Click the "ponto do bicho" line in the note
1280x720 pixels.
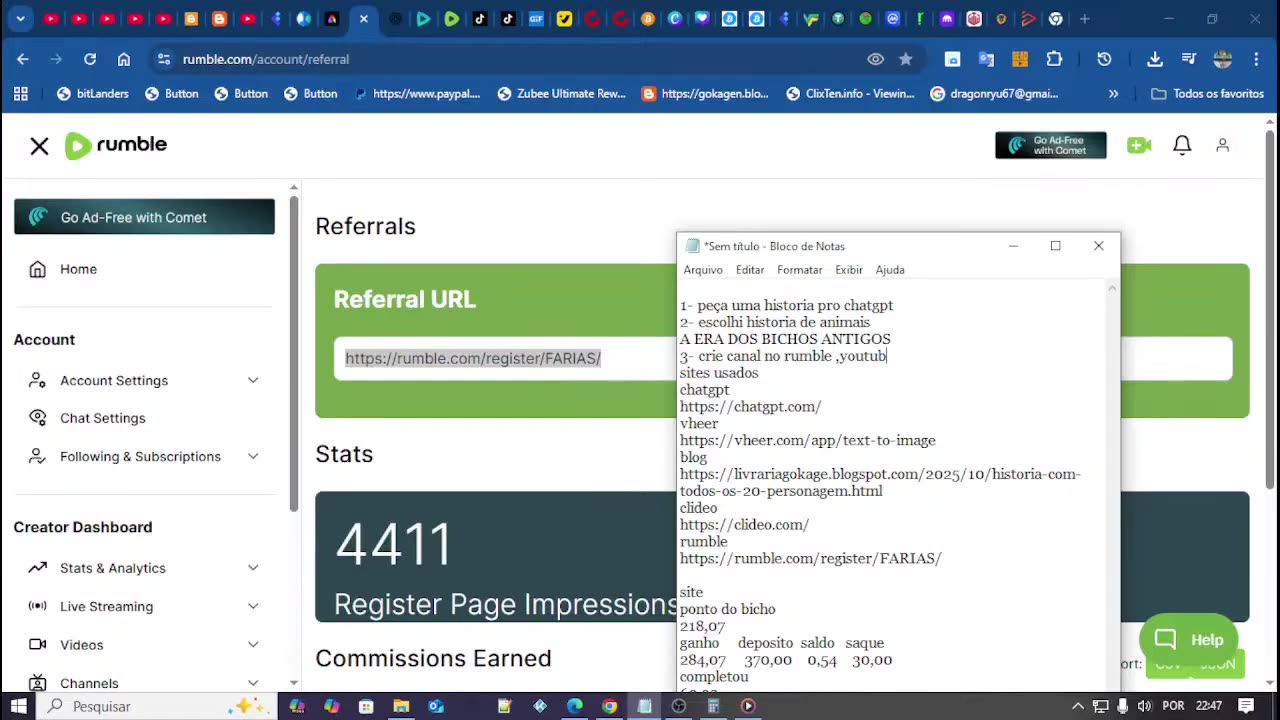coord(728,610)
